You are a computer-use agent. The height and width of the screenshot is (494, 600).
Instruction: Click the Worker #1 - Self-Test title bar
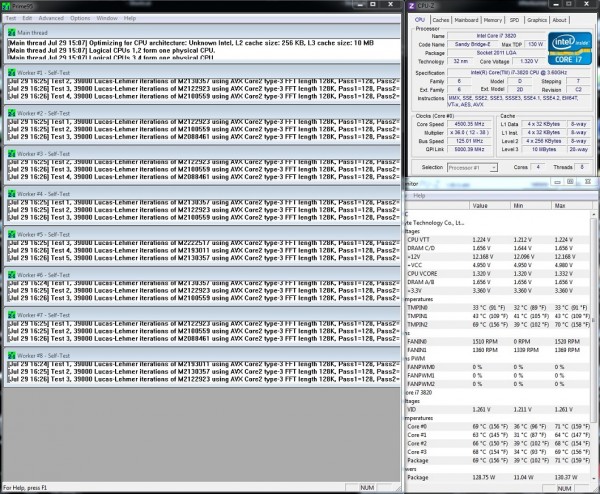202,73
